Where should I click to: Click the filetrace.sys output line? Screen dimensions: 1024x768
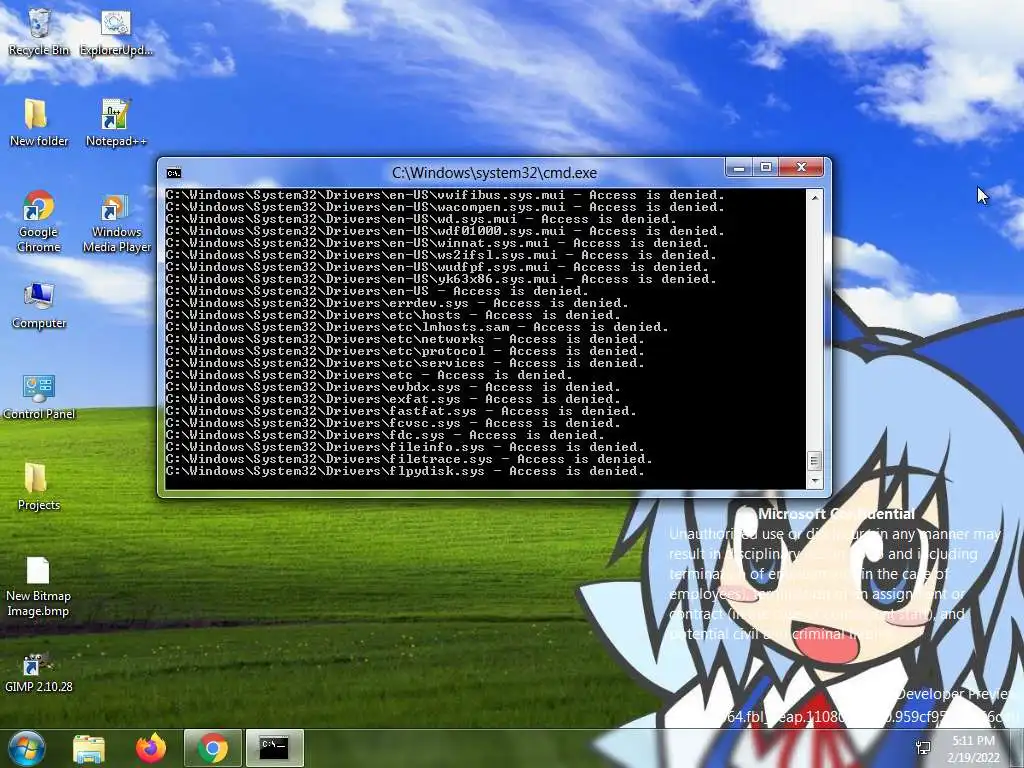[409, 459]
